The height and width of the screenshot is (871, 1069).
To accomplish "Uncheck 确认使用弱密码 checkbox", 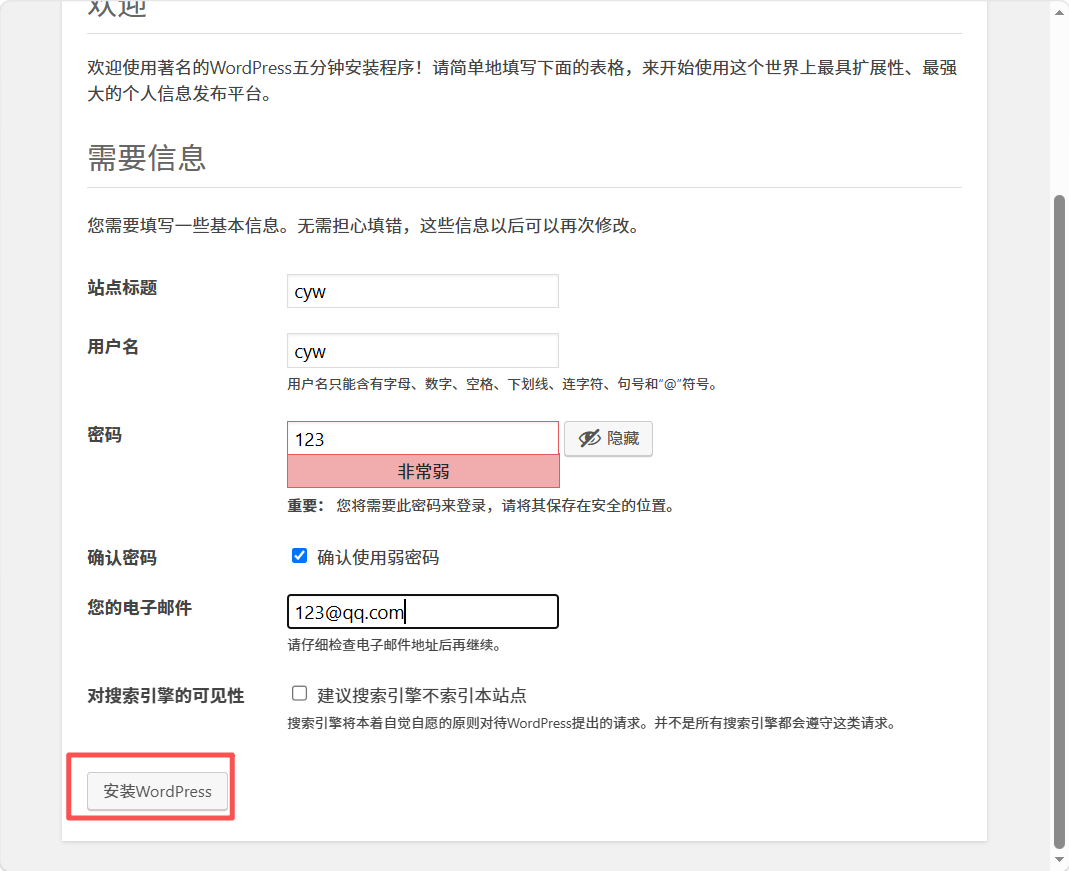I will tap(299, 556).
